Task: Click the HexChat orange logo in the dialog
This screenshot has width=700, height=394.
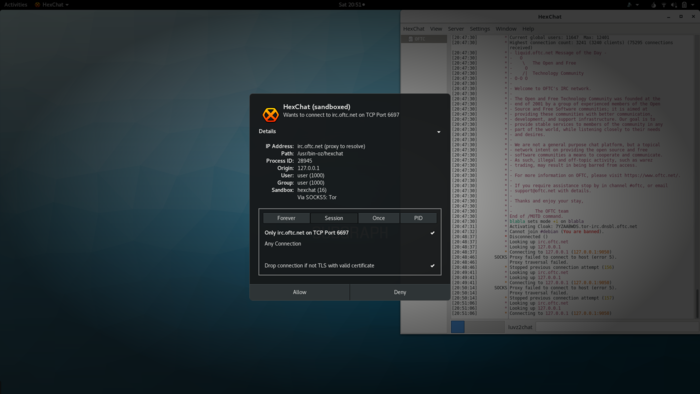Action: pos(271,115)
